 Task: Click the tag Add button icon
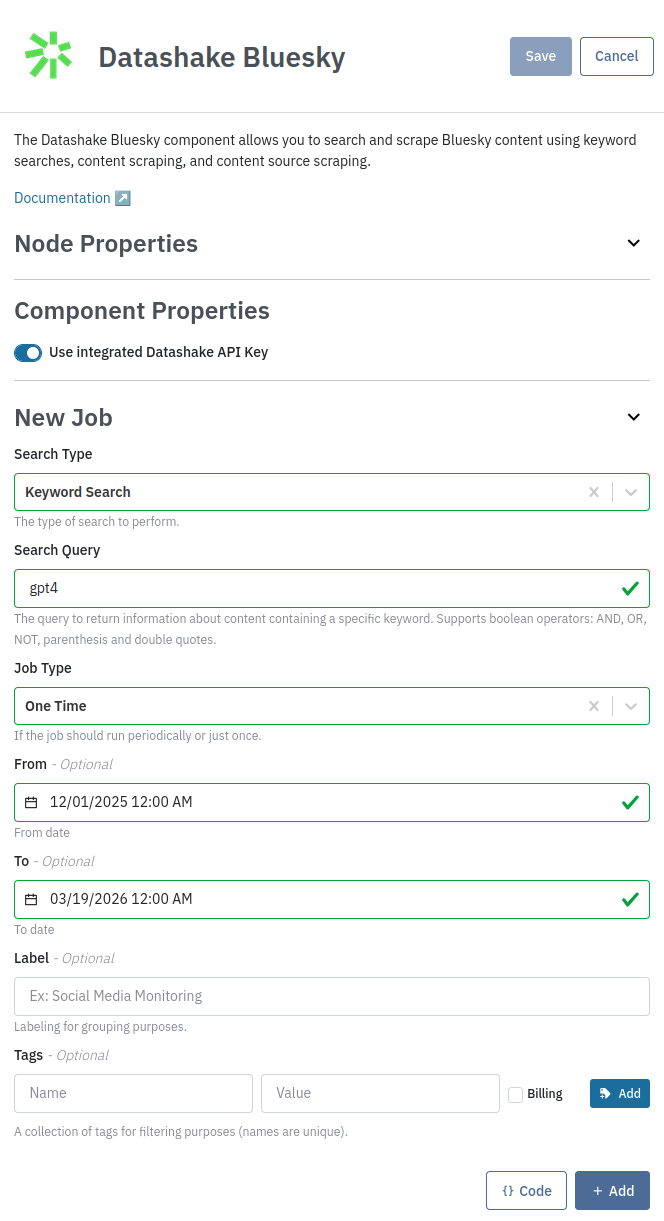tap(605, 1093)
